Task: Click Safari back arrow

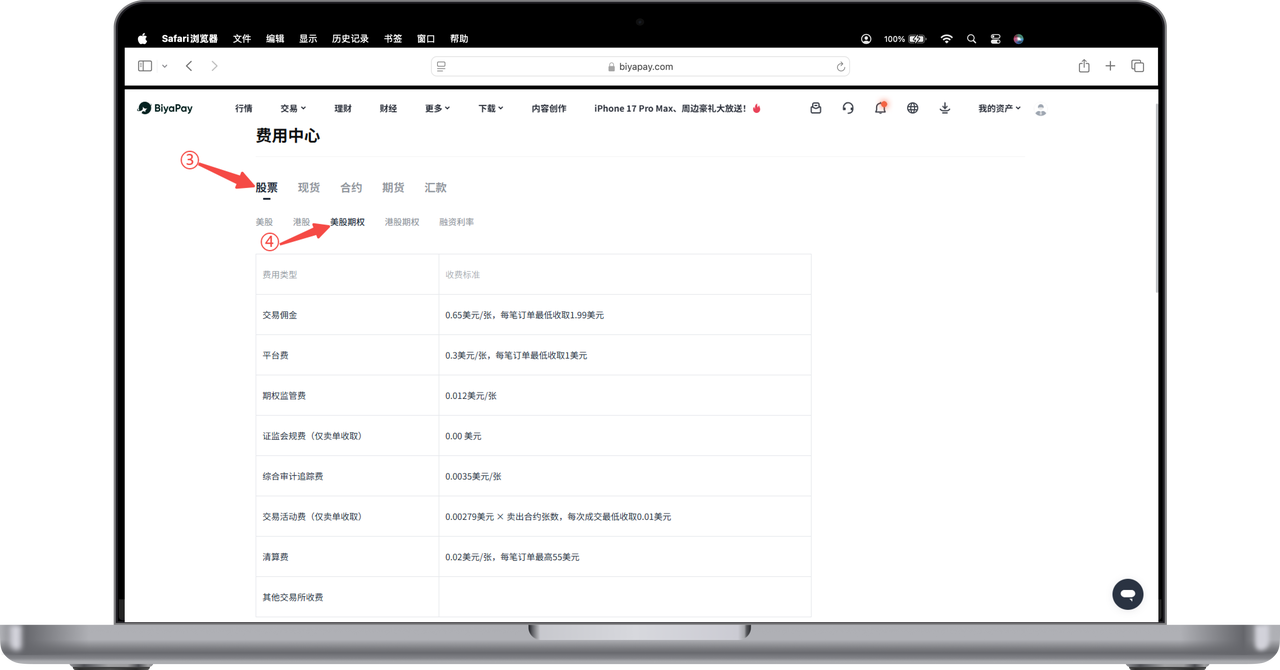Action: tap(189, 66)
